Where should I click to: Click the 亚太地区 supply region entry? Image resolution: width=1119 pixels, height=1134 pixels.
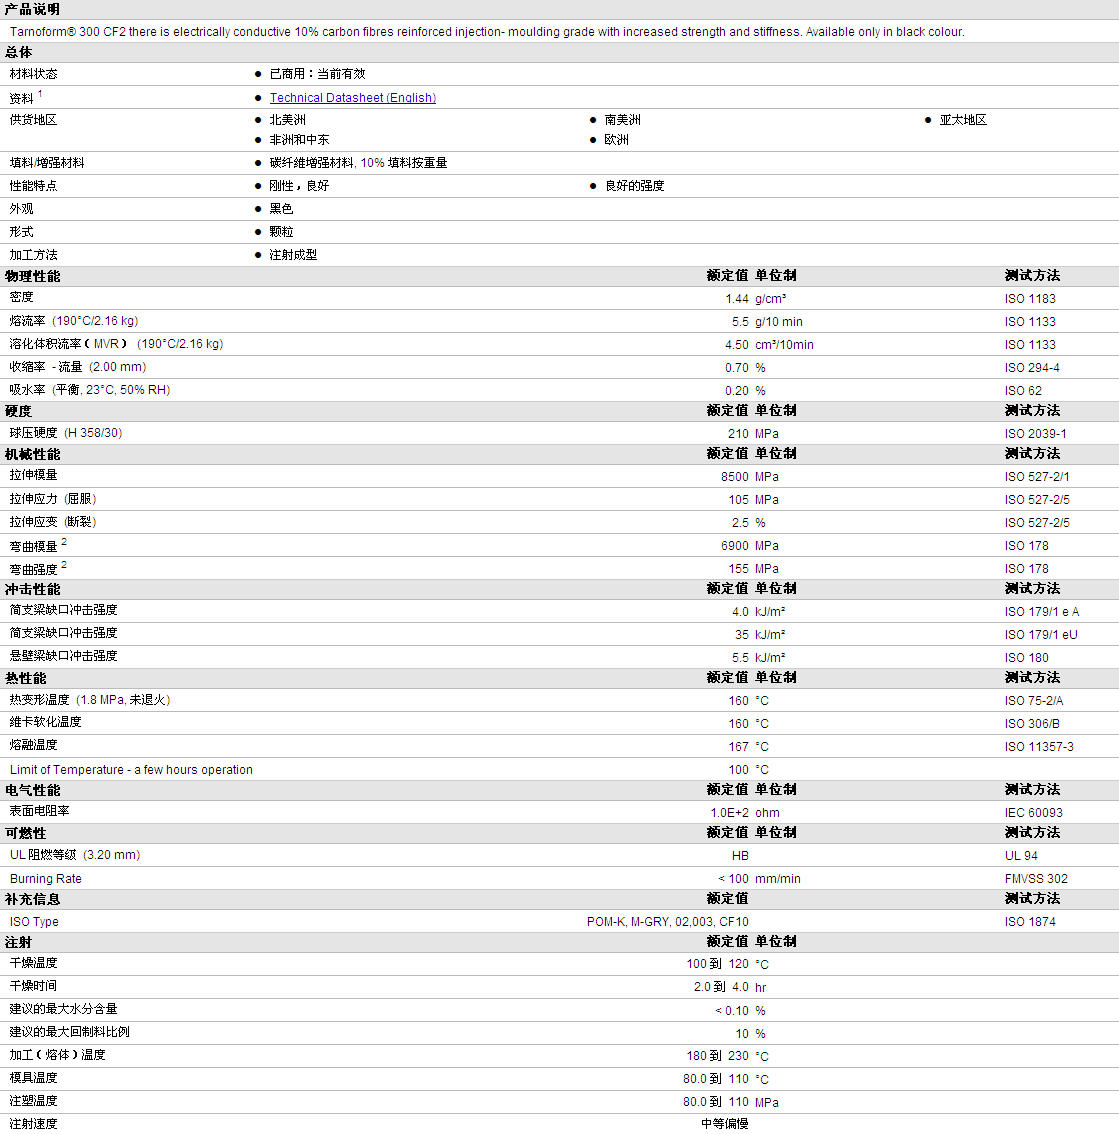click(963, 119)
